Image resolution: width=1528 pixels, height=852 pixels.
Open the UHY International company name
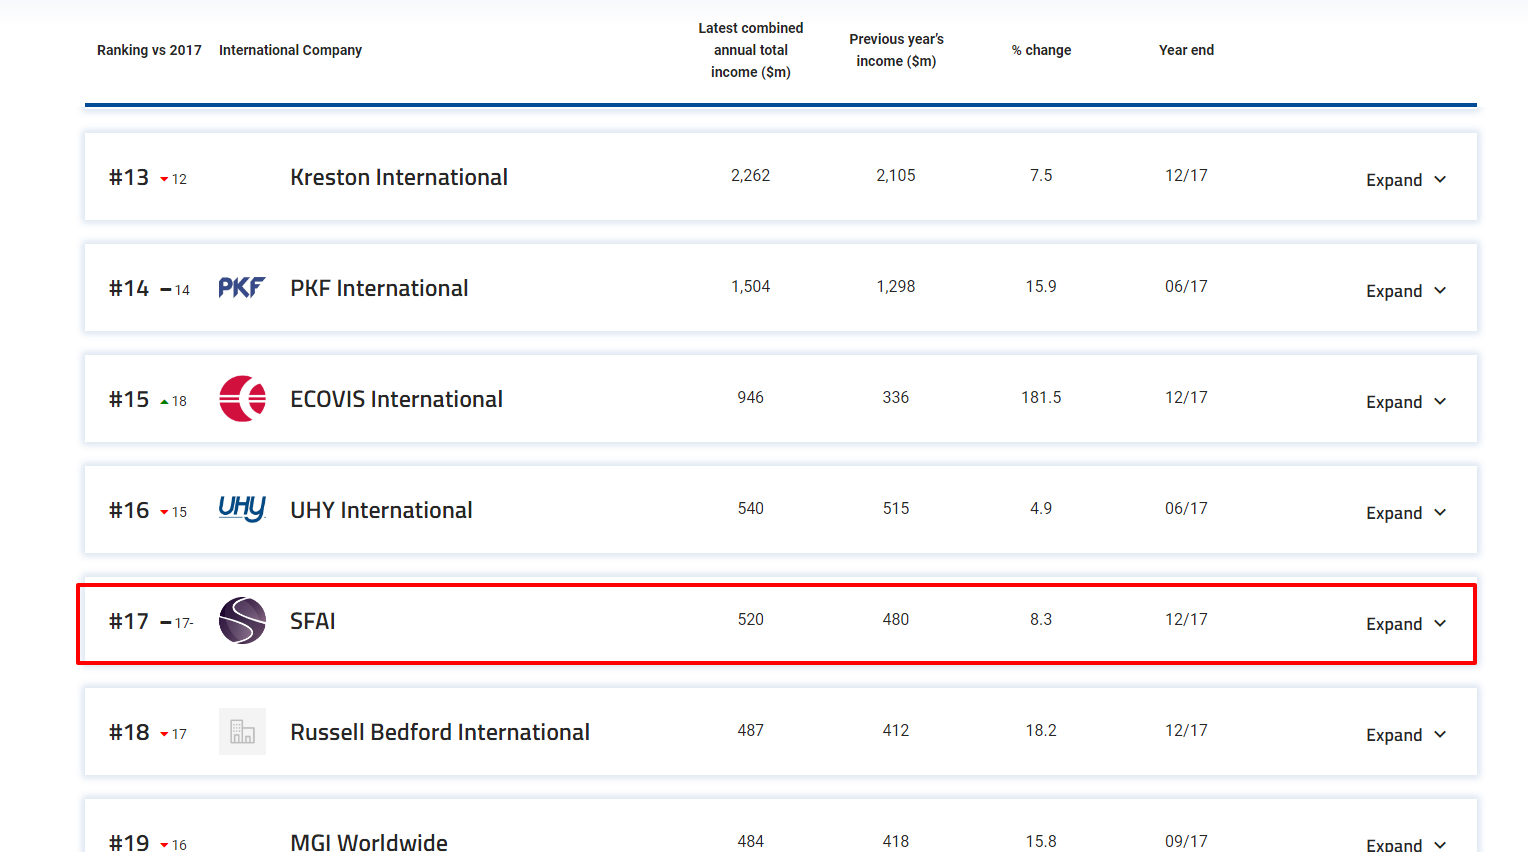pos(381,510)
